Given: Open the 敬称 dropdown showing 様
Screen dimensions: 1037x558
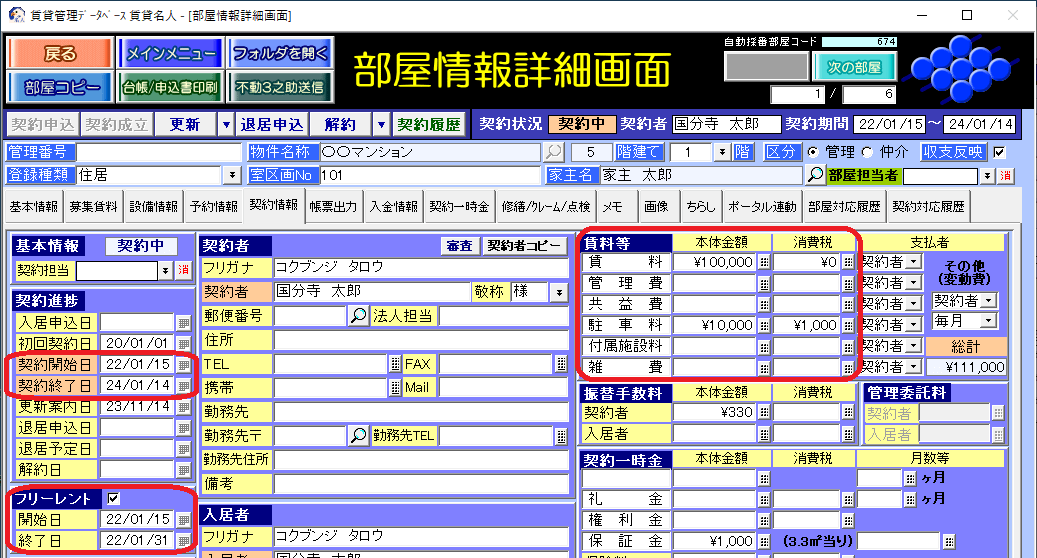Looking at the screenshot, I should point(559,292).
